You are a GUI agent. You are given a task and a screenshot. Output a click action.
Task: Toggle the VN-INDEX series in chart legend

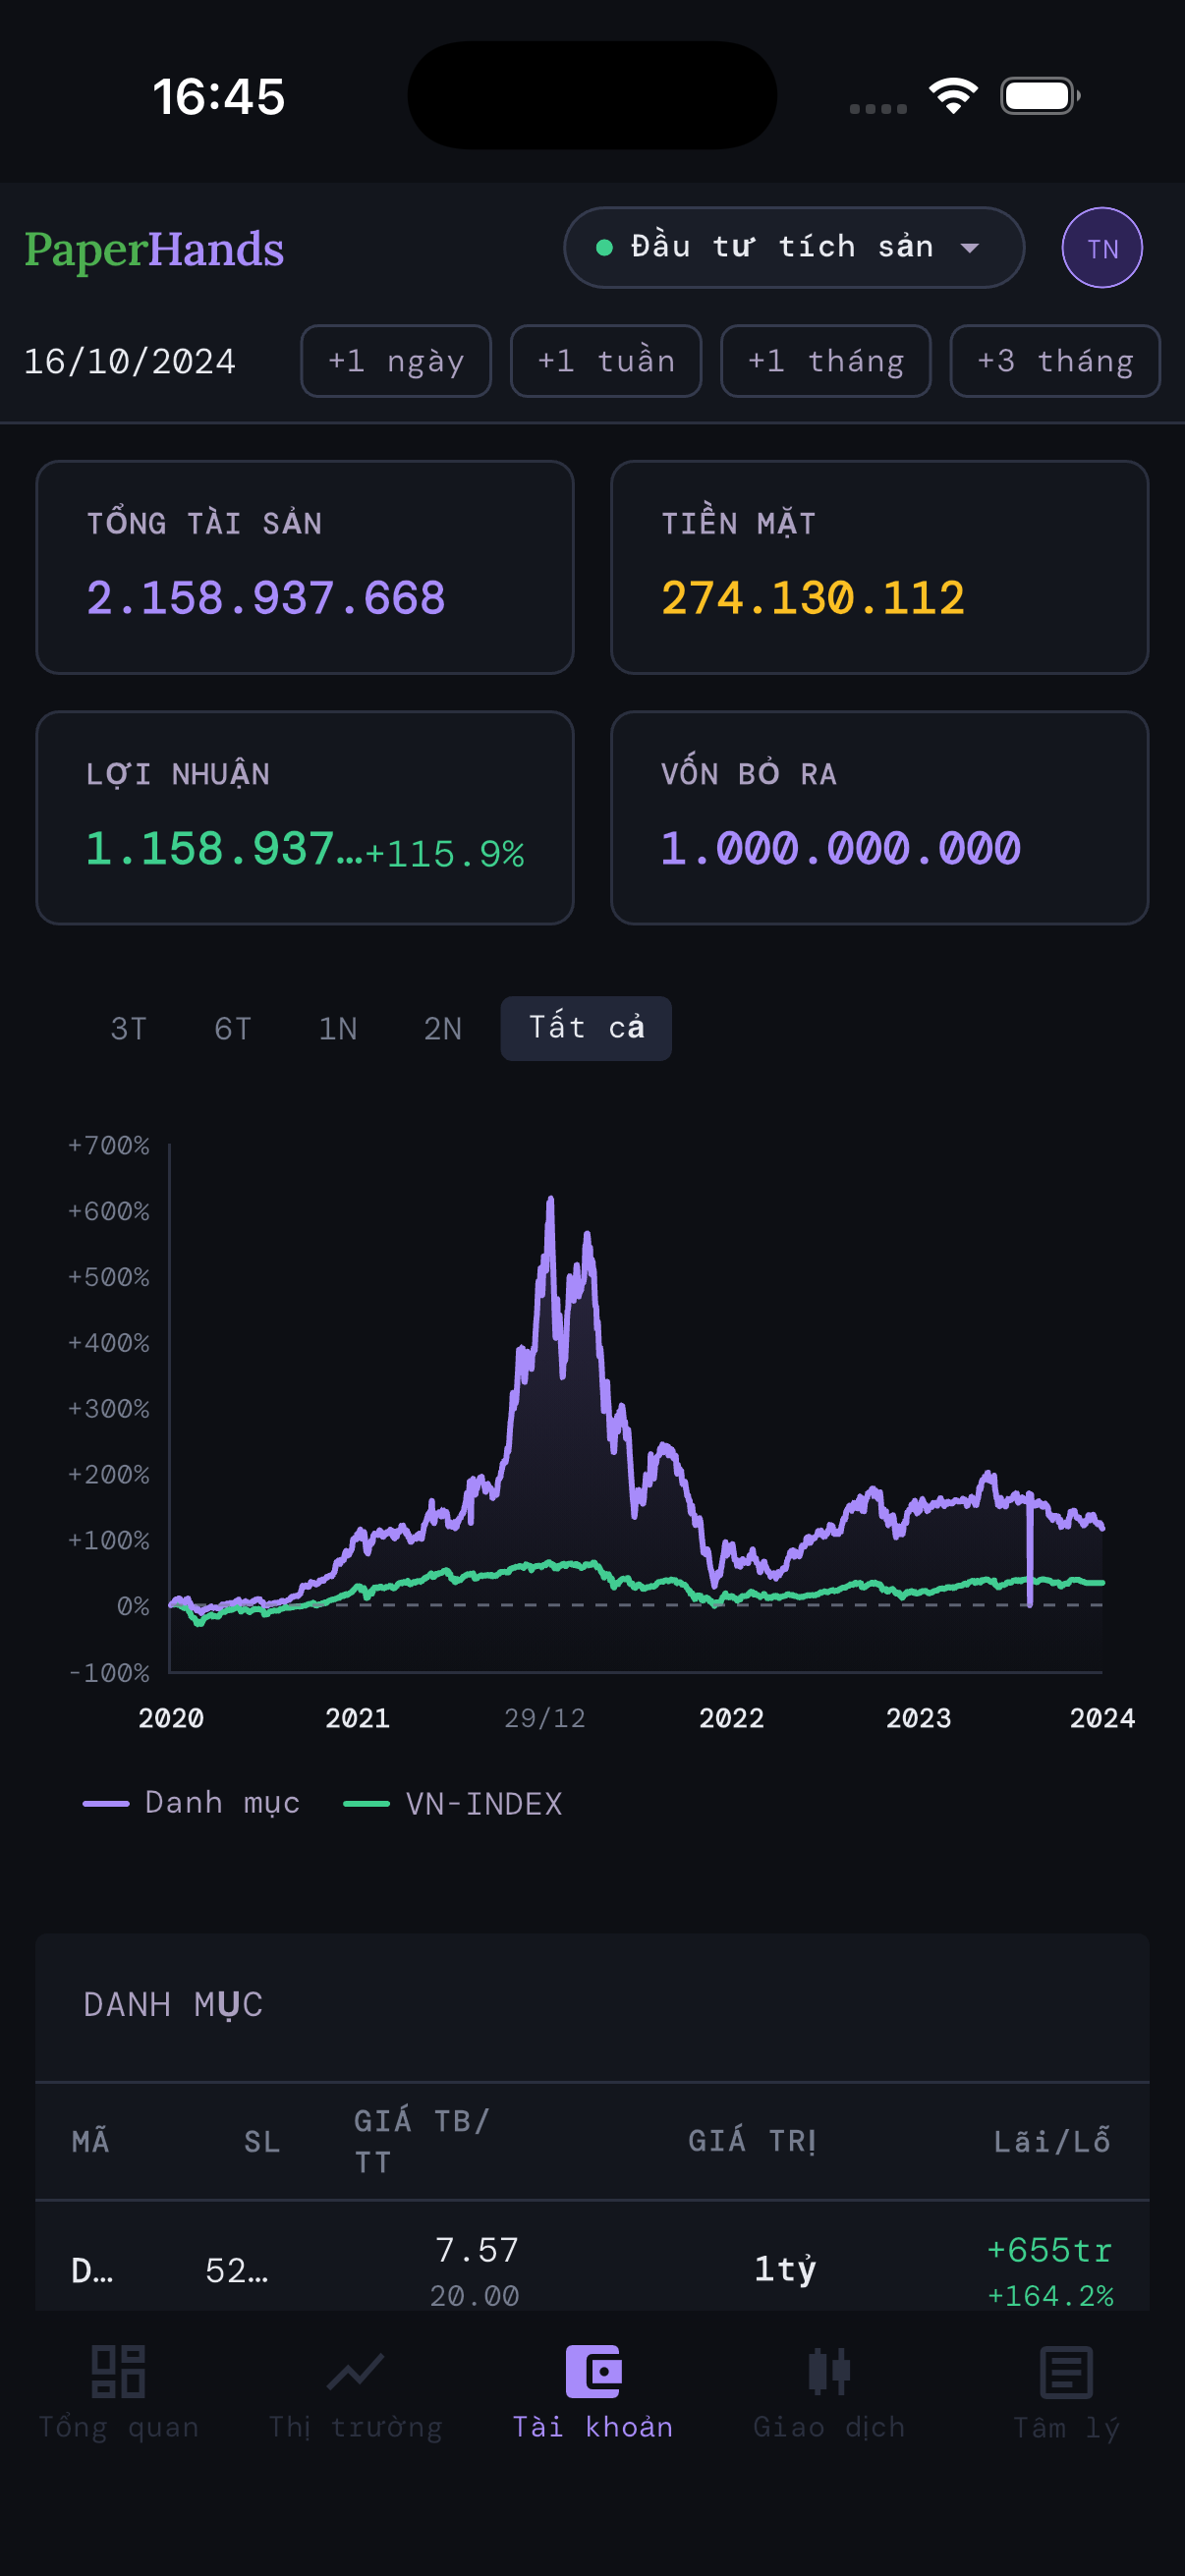click(453, 1803)
